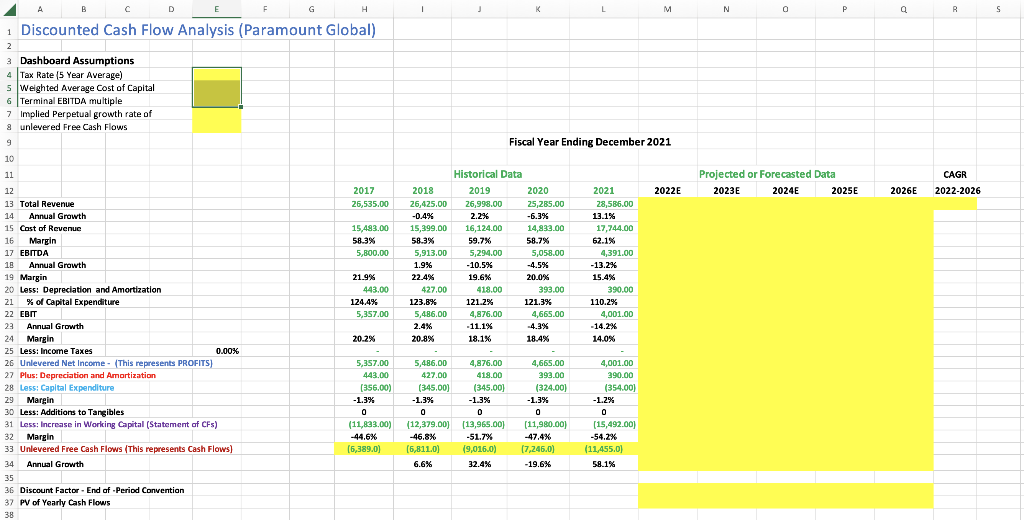Select 2019 EBITDA growth -10.5%
This screenshot has width=1024, height=520.
coord(480,265)
